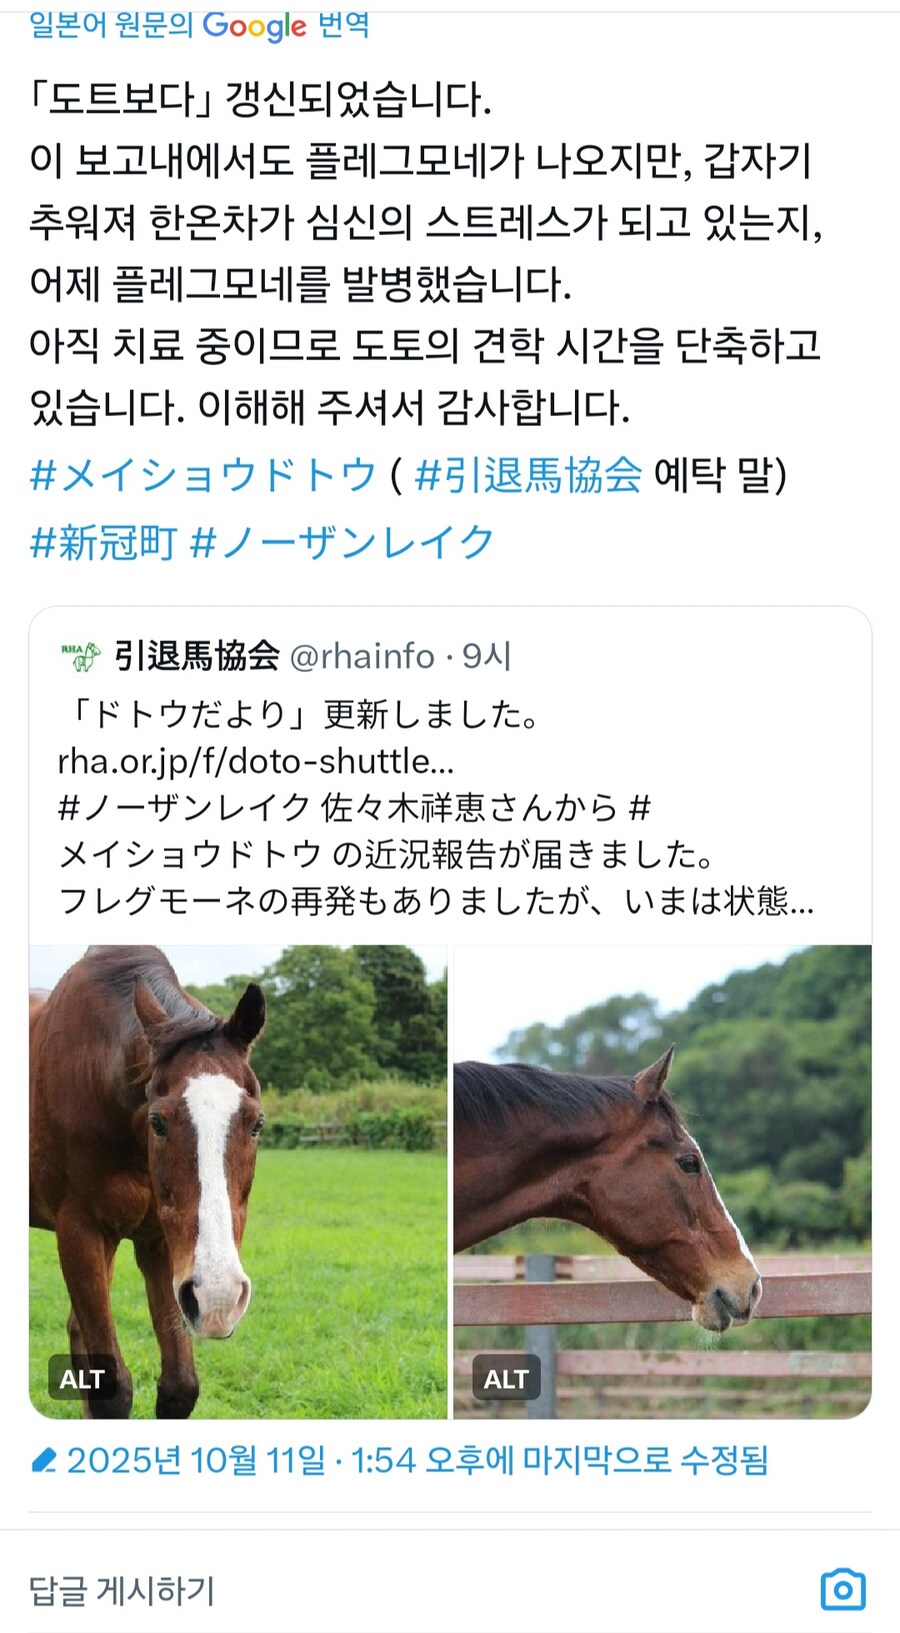Image resolution: width=900 pixels, height=1633 pixels.
Task: Open the #引退馬協会 hashtag
Action: pos(528,475)
